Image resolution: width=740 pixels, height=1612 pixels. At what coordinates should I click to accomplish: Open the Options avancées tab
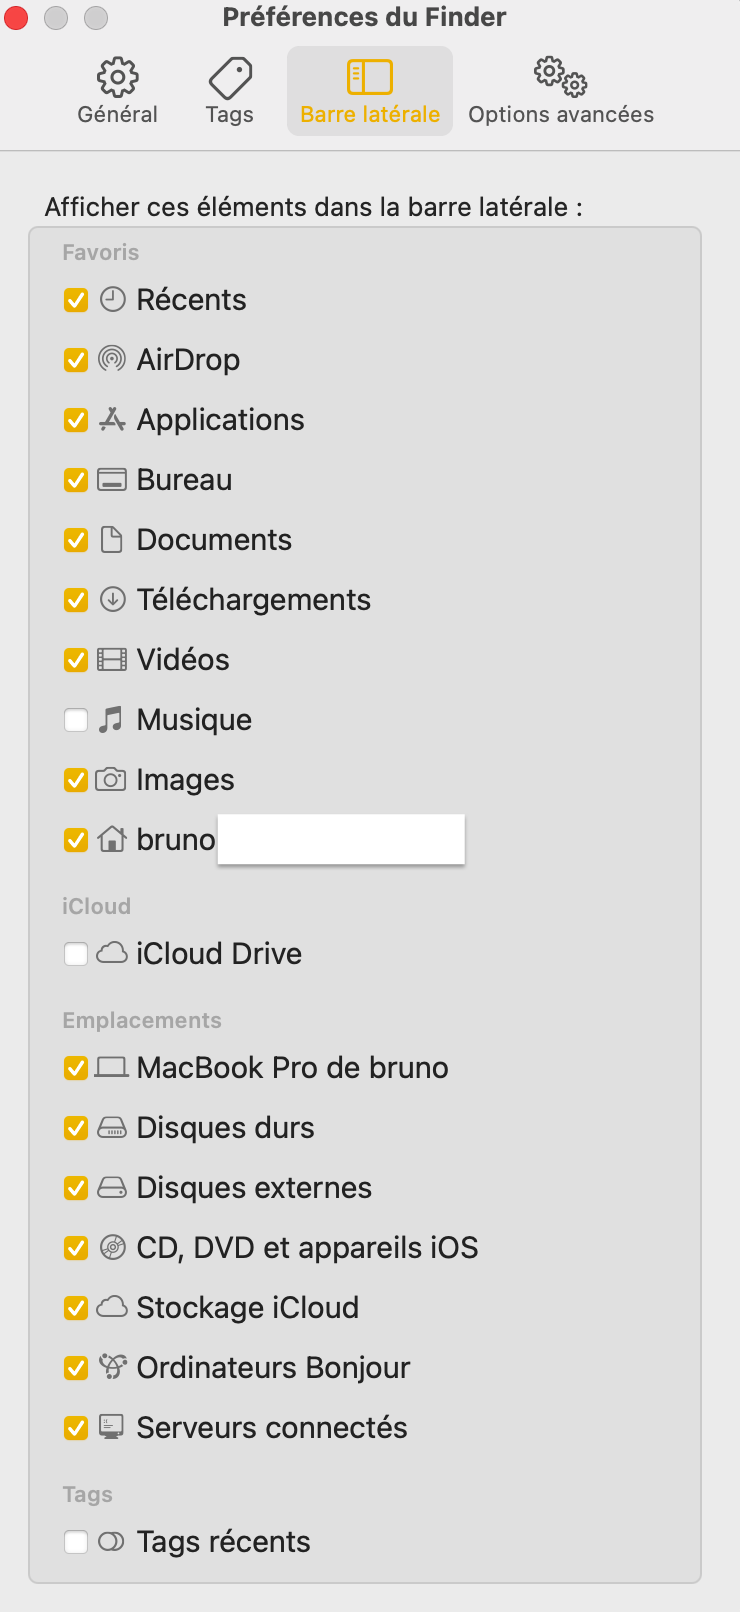pos(561,91)
